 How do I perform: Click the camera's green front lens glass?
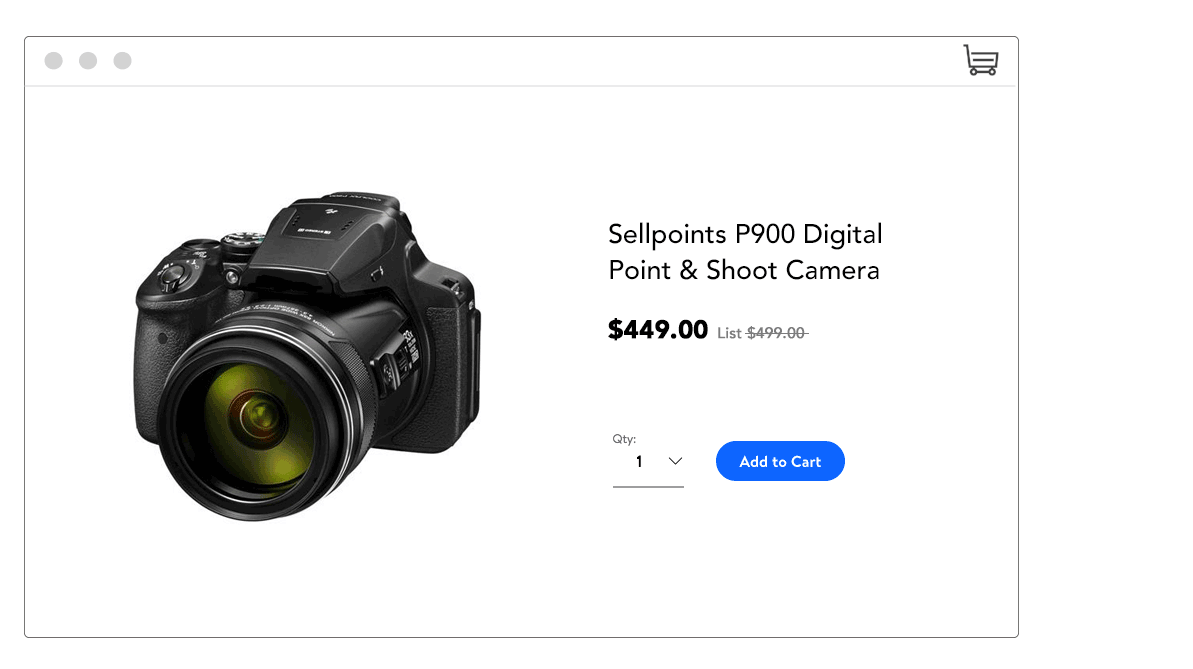click(256, 413)
